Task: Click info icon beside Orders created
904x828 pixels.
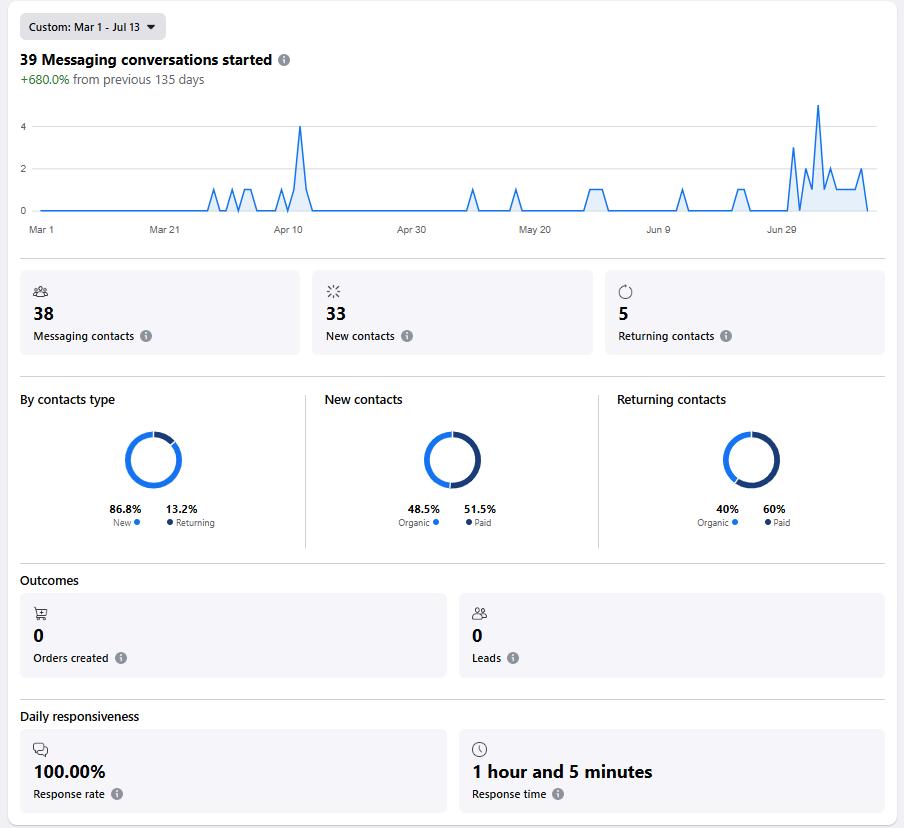Action: click(120, 658)
